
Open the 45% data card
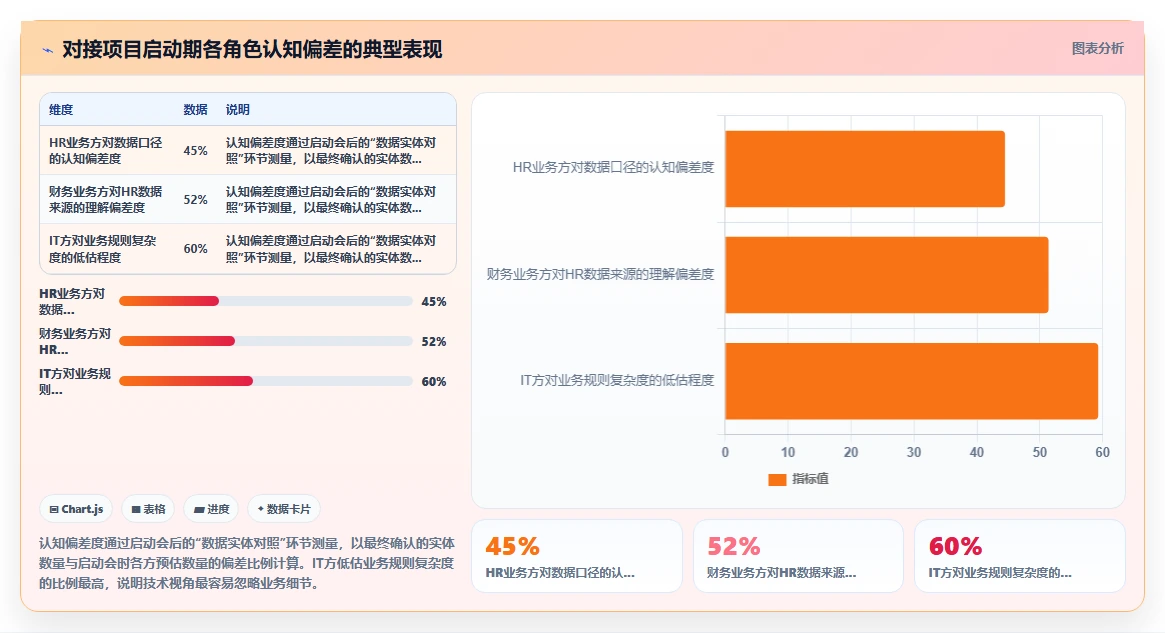pyautogui.click(x=577, y=556)
